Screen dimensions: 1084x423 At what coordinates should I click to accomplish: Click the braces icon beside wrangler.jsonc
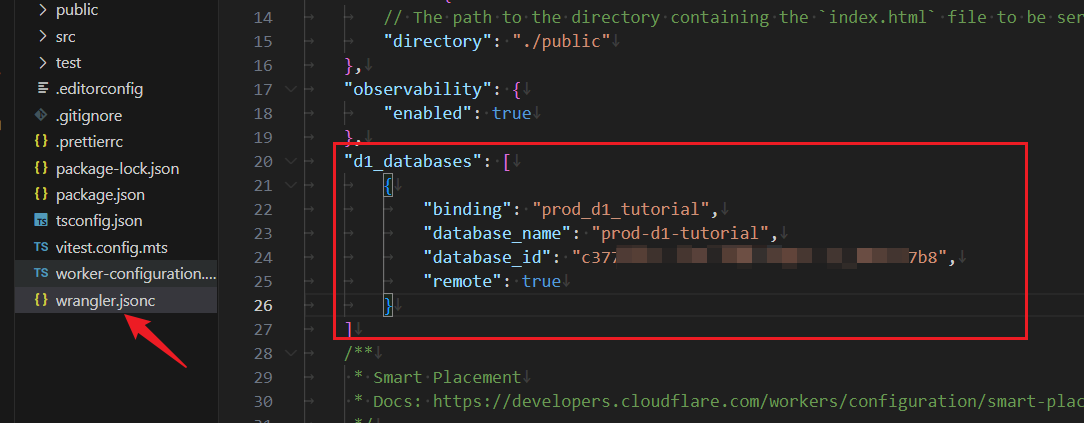tap(42, 299)
